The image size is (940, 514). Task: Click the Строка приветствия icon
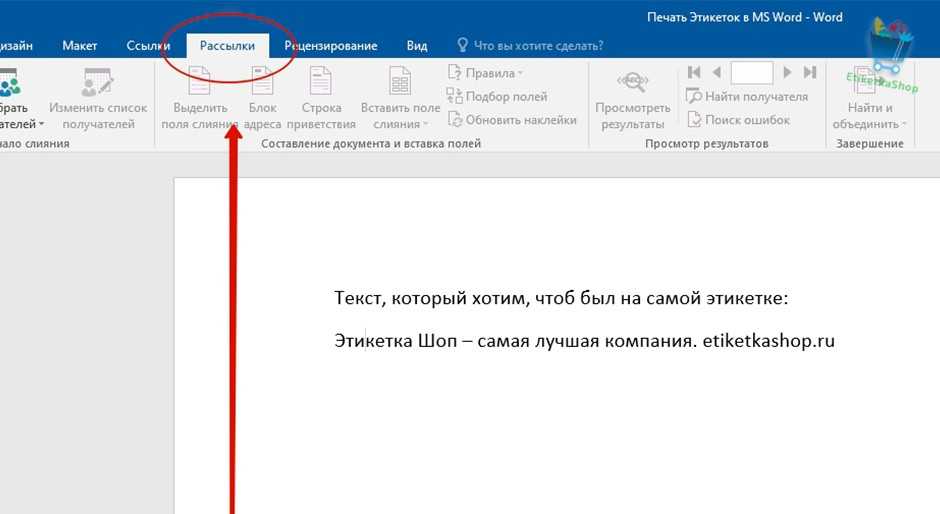[x=321, y=82]
